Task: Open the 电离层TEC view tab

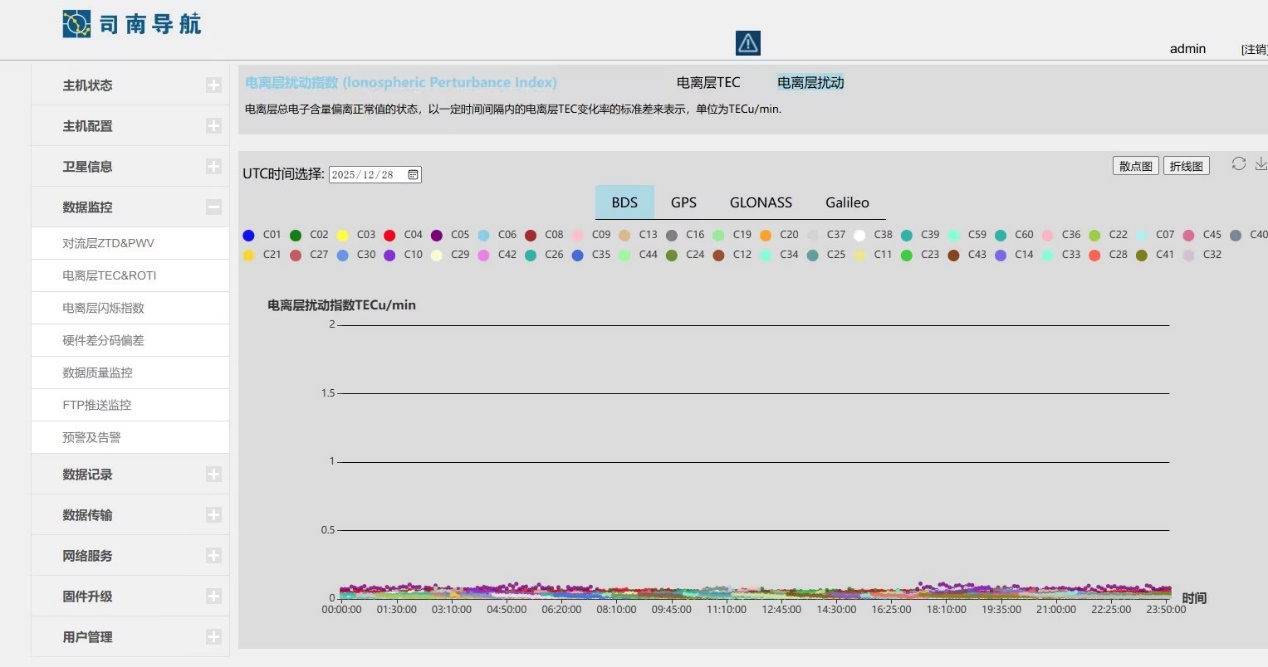Action: (708, 83)
